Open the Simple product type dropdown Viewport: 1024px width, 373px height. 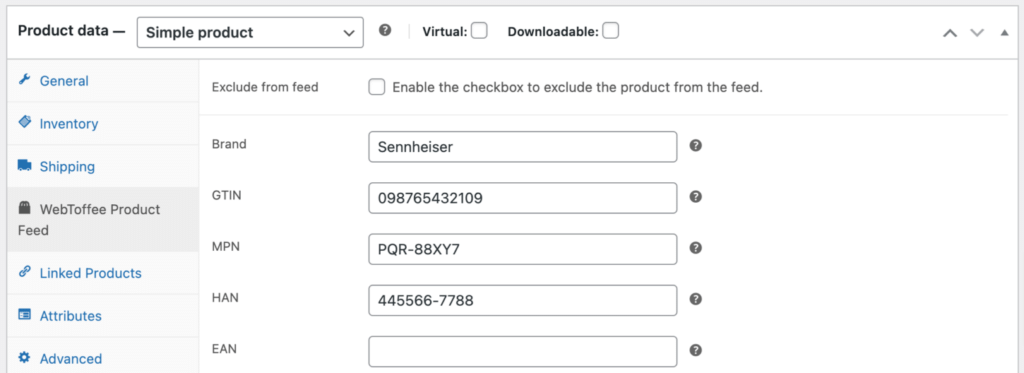coord(250,33)
